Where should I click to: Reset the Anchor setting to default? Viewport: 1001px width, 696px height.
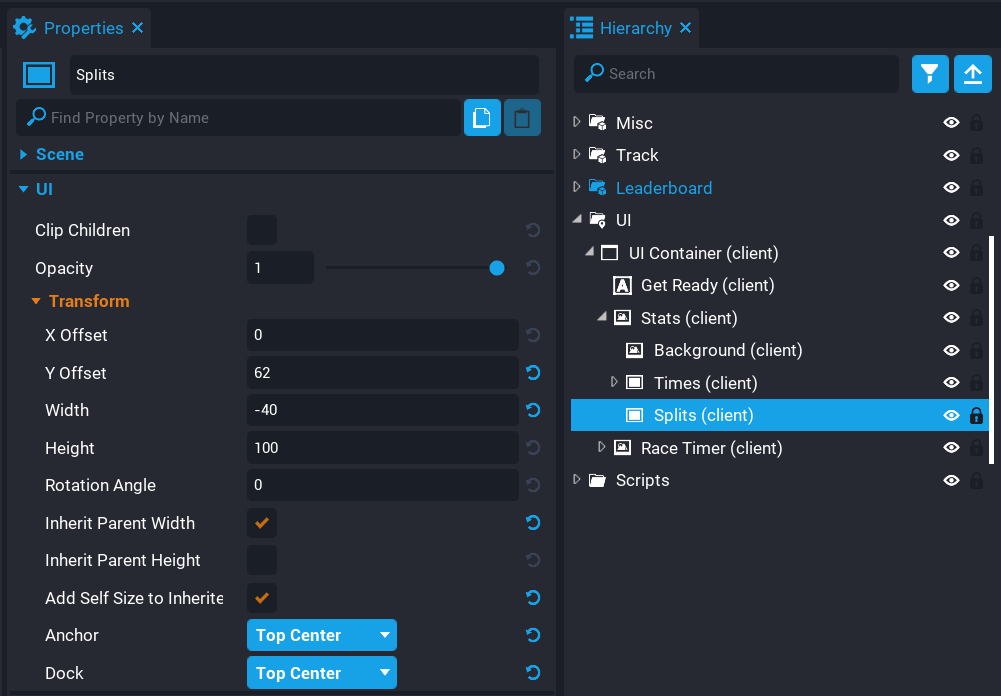(x=533, y=635)
